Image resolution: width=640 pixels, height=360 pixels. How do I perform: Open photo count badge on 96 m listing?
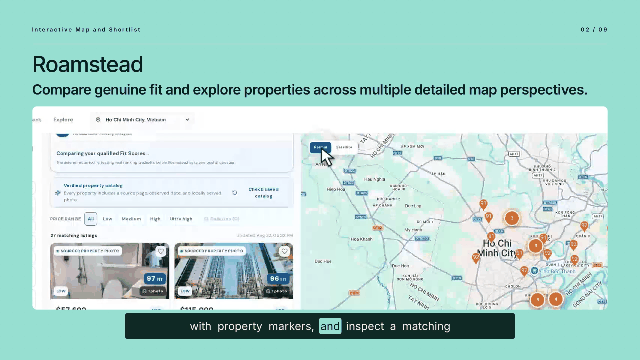[277, 291]
